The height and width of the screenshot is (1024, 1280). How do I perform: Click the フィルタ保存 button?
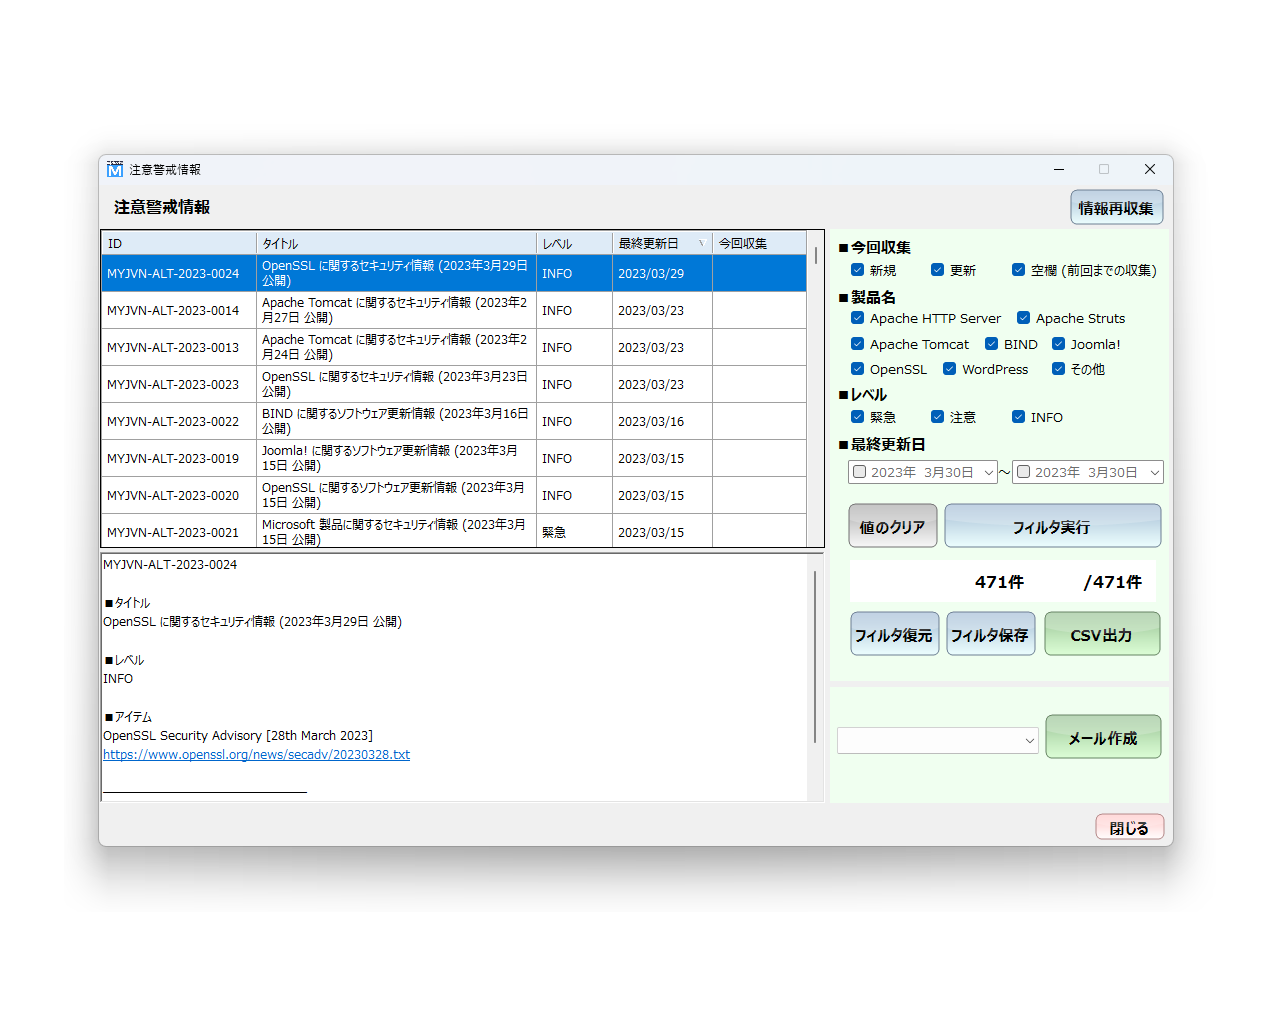[x=991, y=634]
